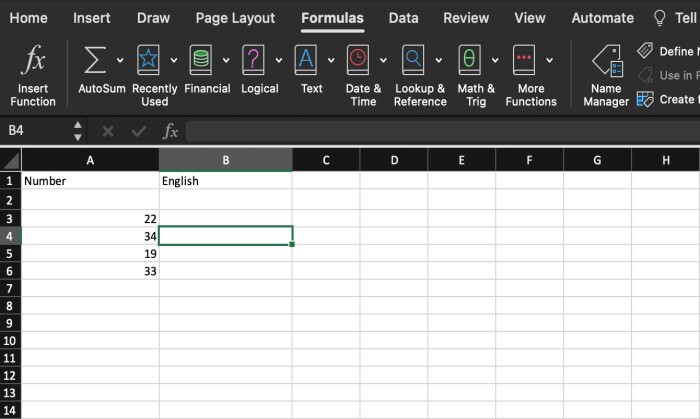Open Recently Used functions star icon
700x419 pixels.
149,60
